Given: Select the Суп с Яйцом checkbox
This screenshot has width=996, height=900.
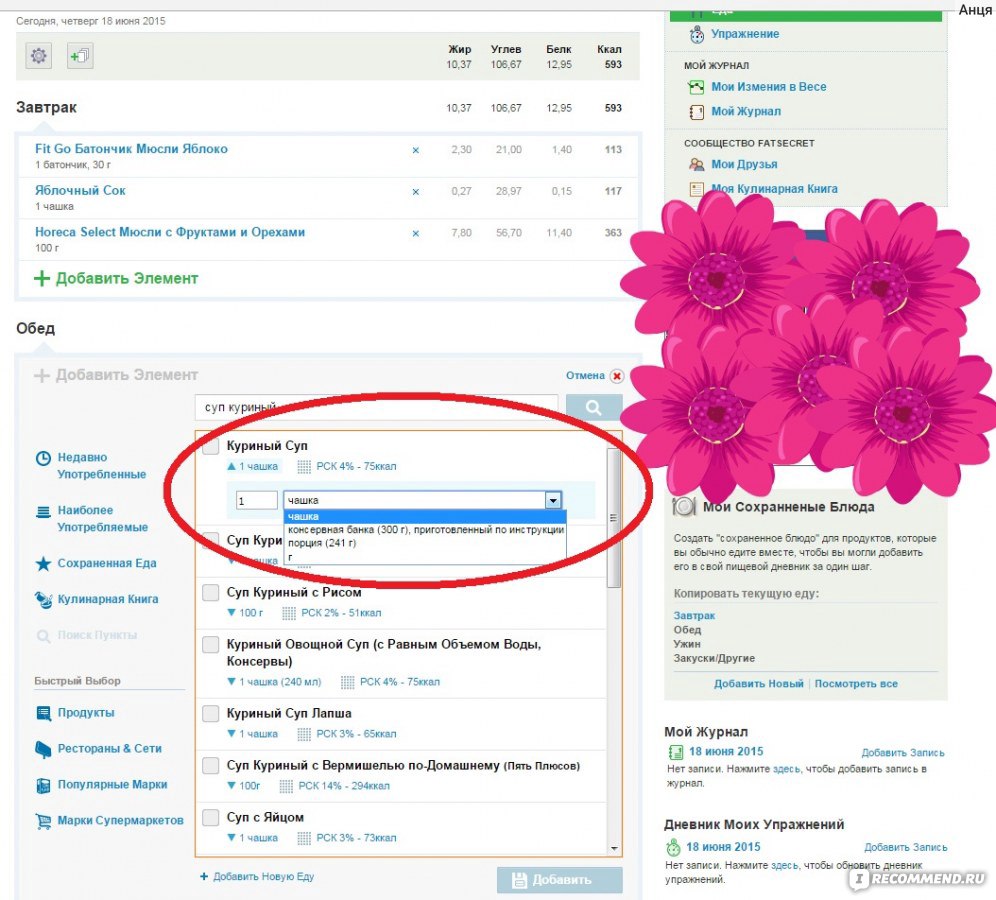Looking at the screenshot, I should click(x=210, y=818).
